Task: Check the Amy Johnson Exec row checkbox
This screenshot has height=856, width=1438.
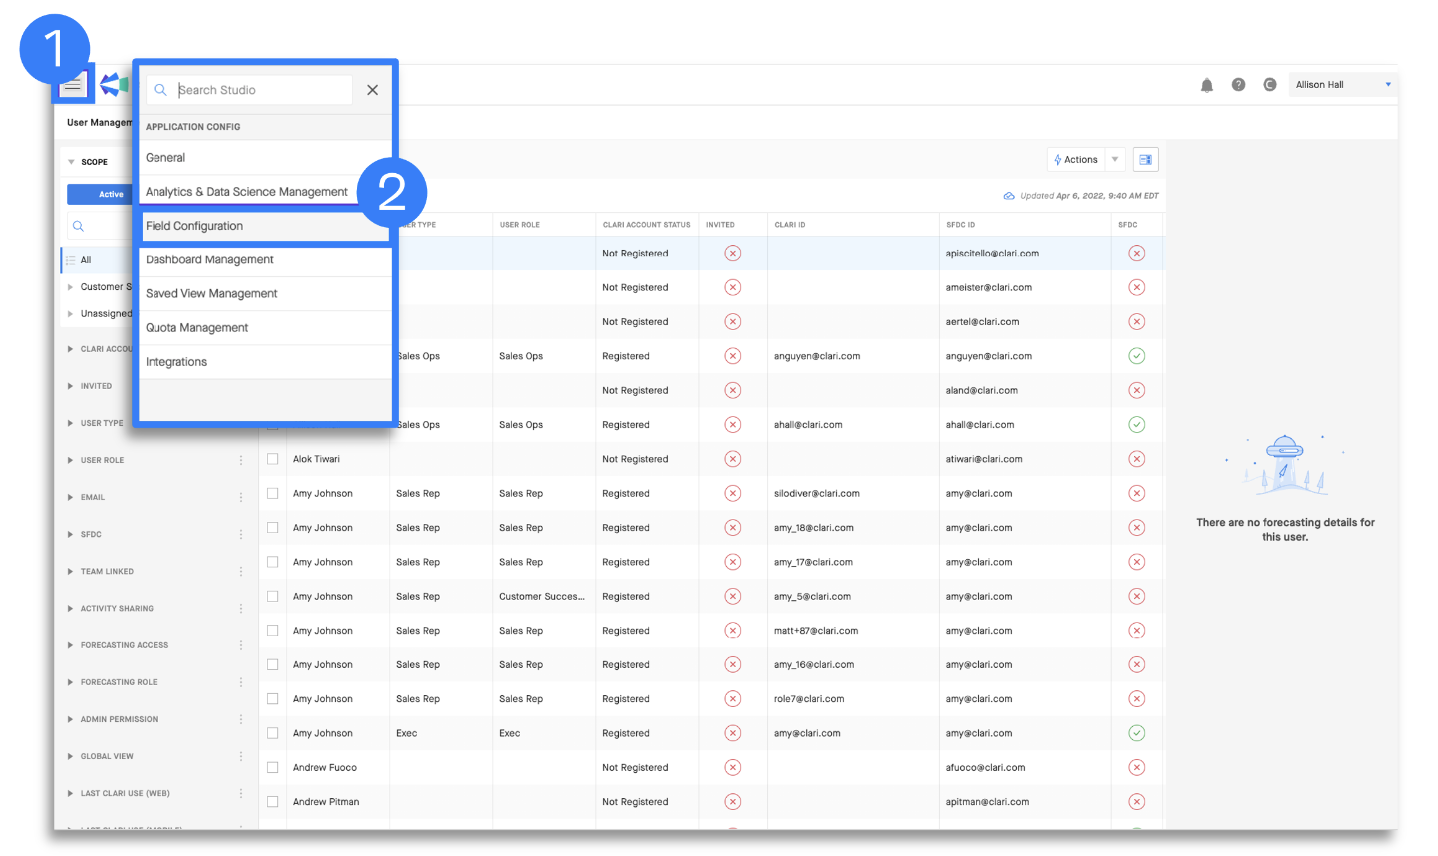Action: (x=272, y=733)
